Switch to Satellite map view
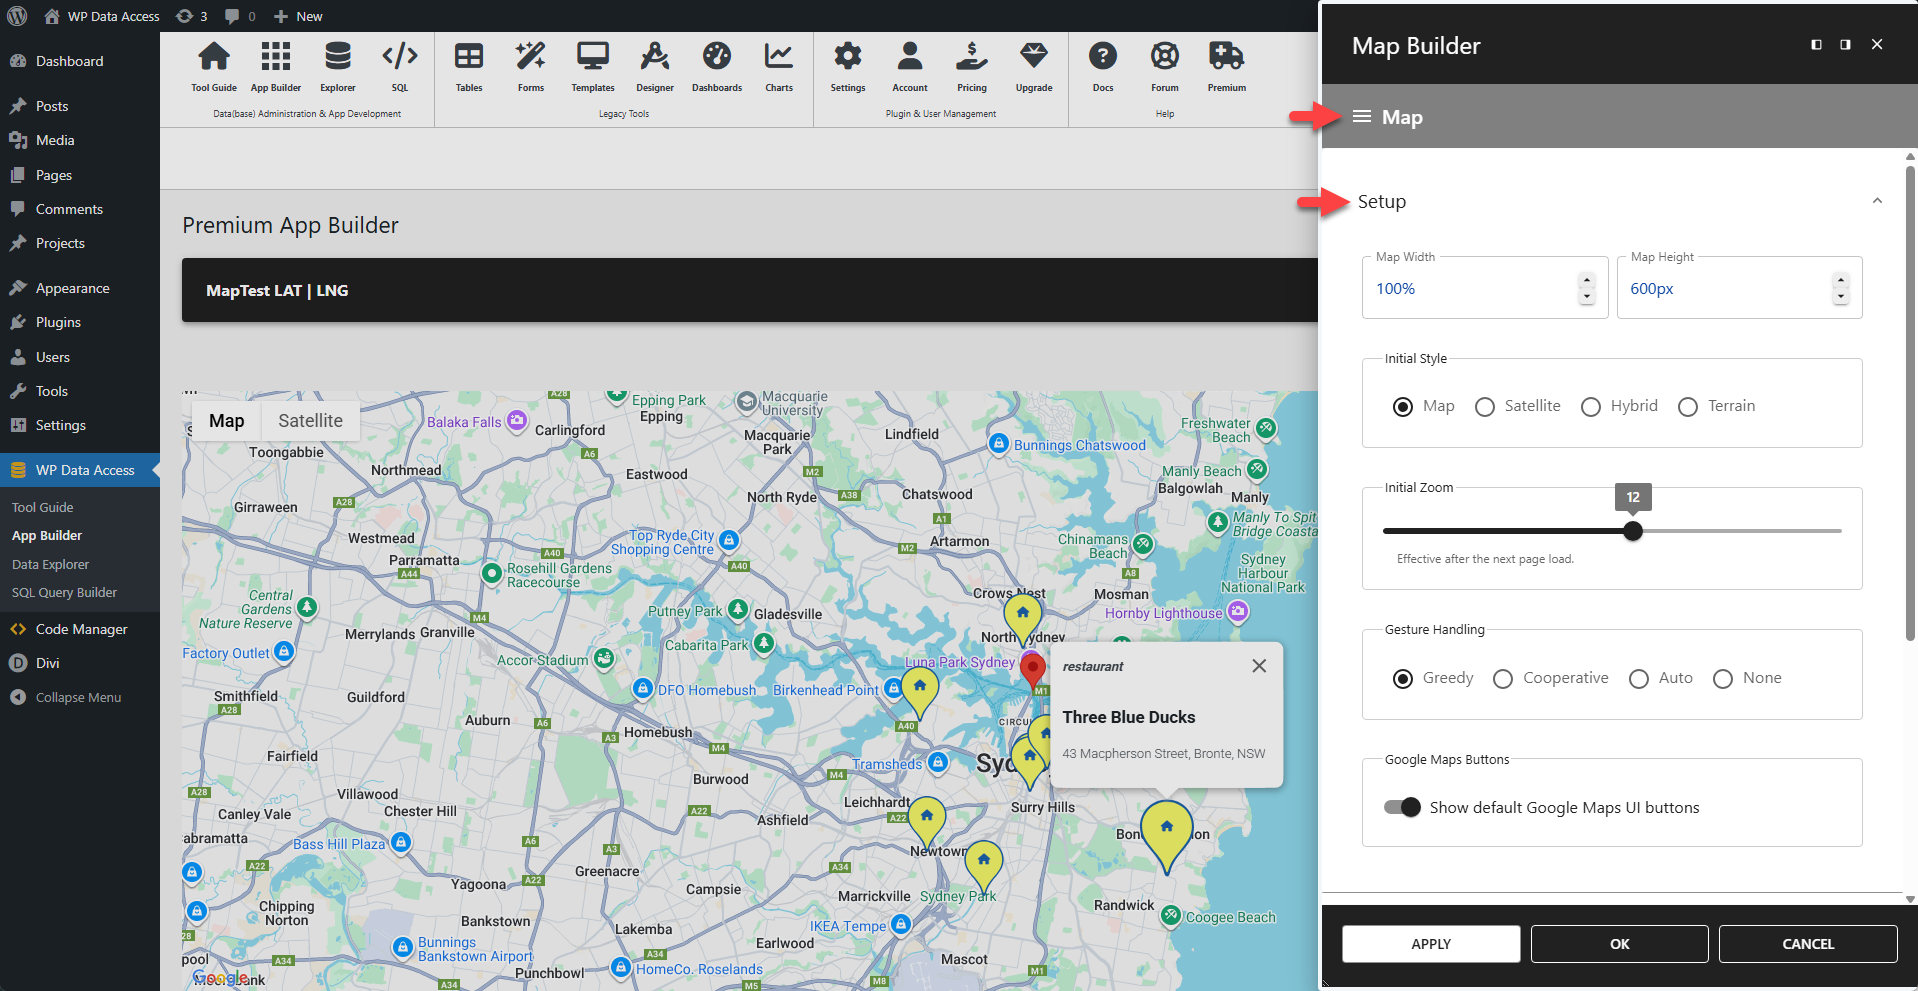Screen dimensions: 1918x991 (x=309, y=420)
